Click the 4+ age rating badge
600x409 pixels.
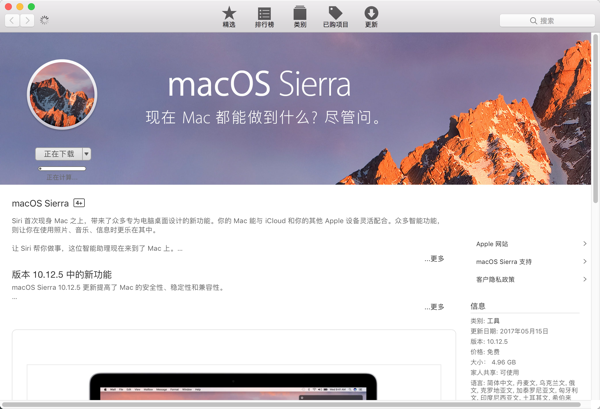(x=79, y=203)
